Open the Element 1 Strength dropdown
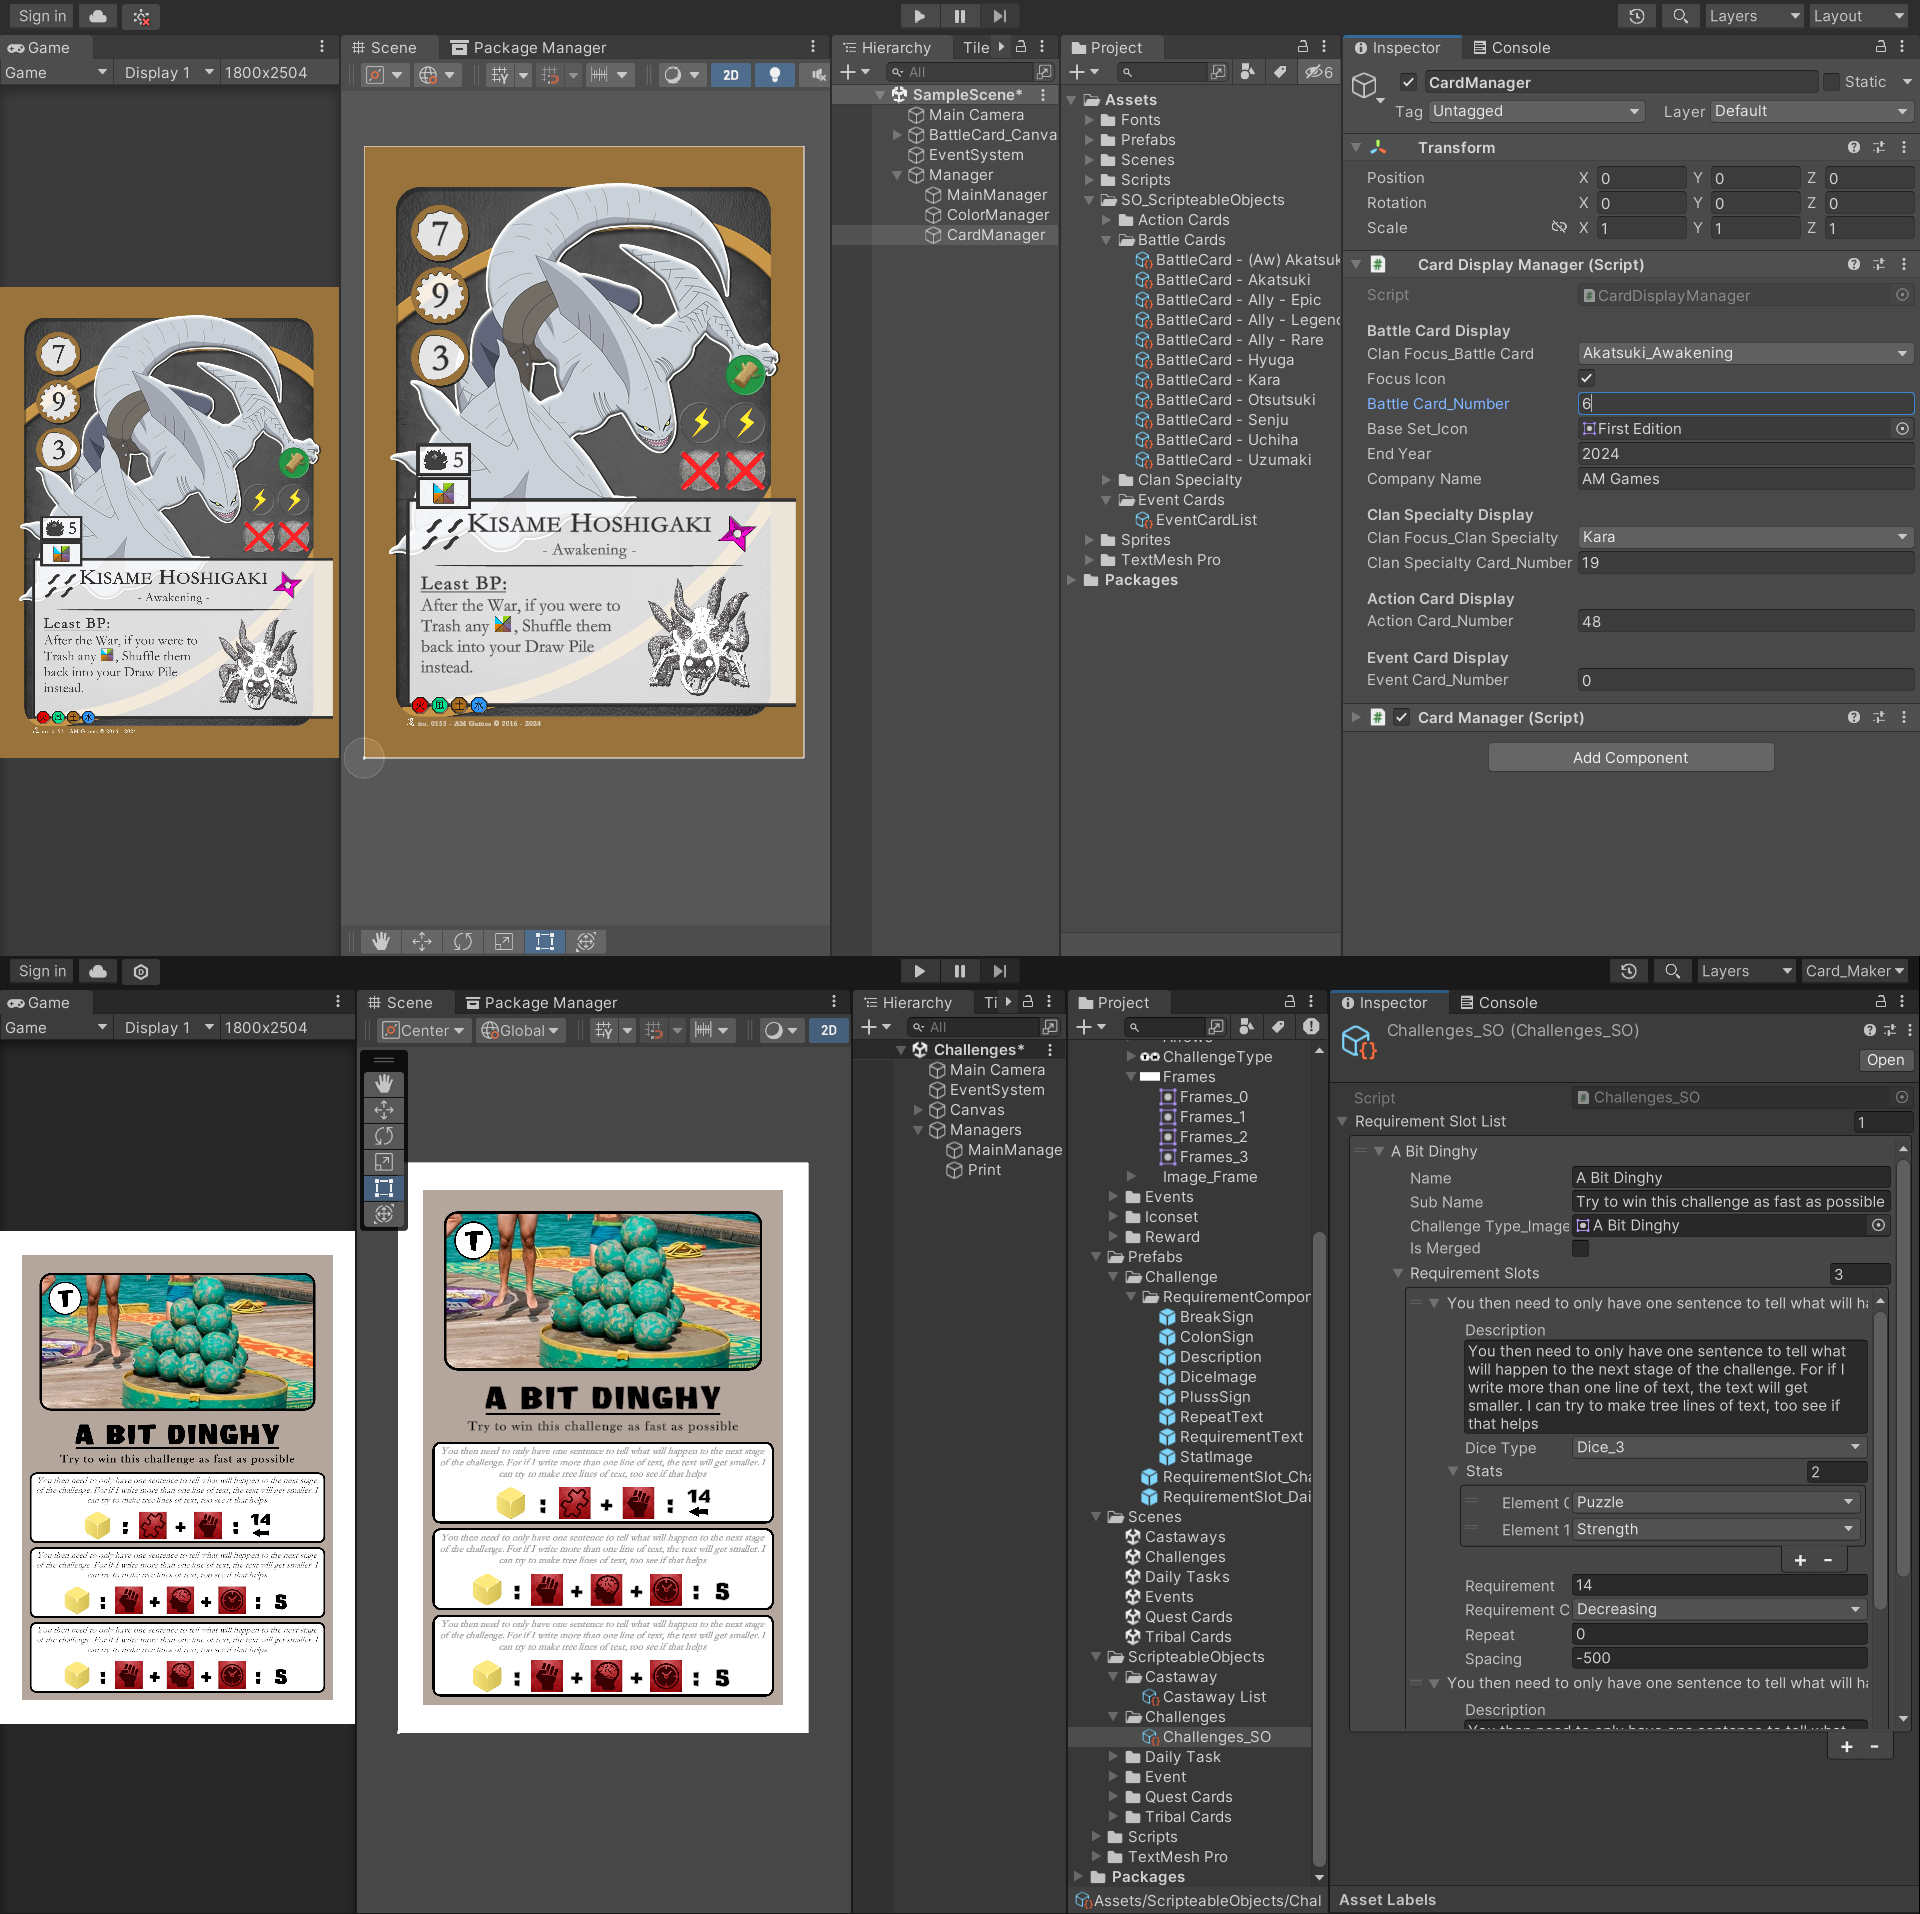 click(1715, 1529)
